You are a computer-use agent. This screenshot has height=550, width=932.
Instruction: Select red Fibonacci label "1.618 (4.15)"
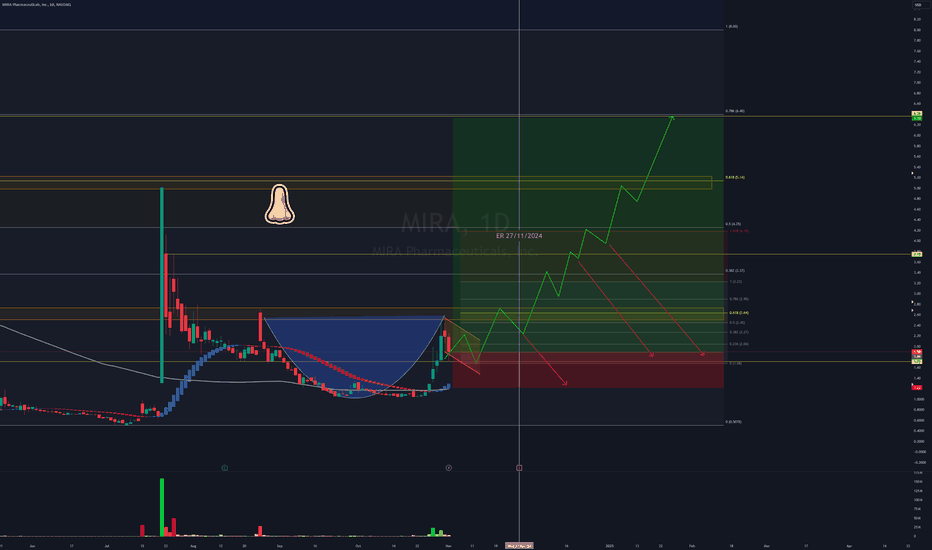[739, 231]
